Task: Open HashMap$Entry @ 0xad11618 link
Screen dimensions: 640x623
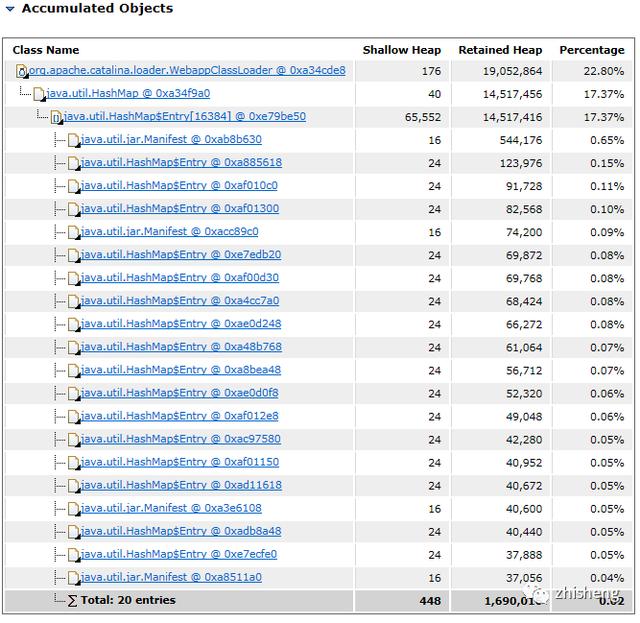Action: click(181, 485)
